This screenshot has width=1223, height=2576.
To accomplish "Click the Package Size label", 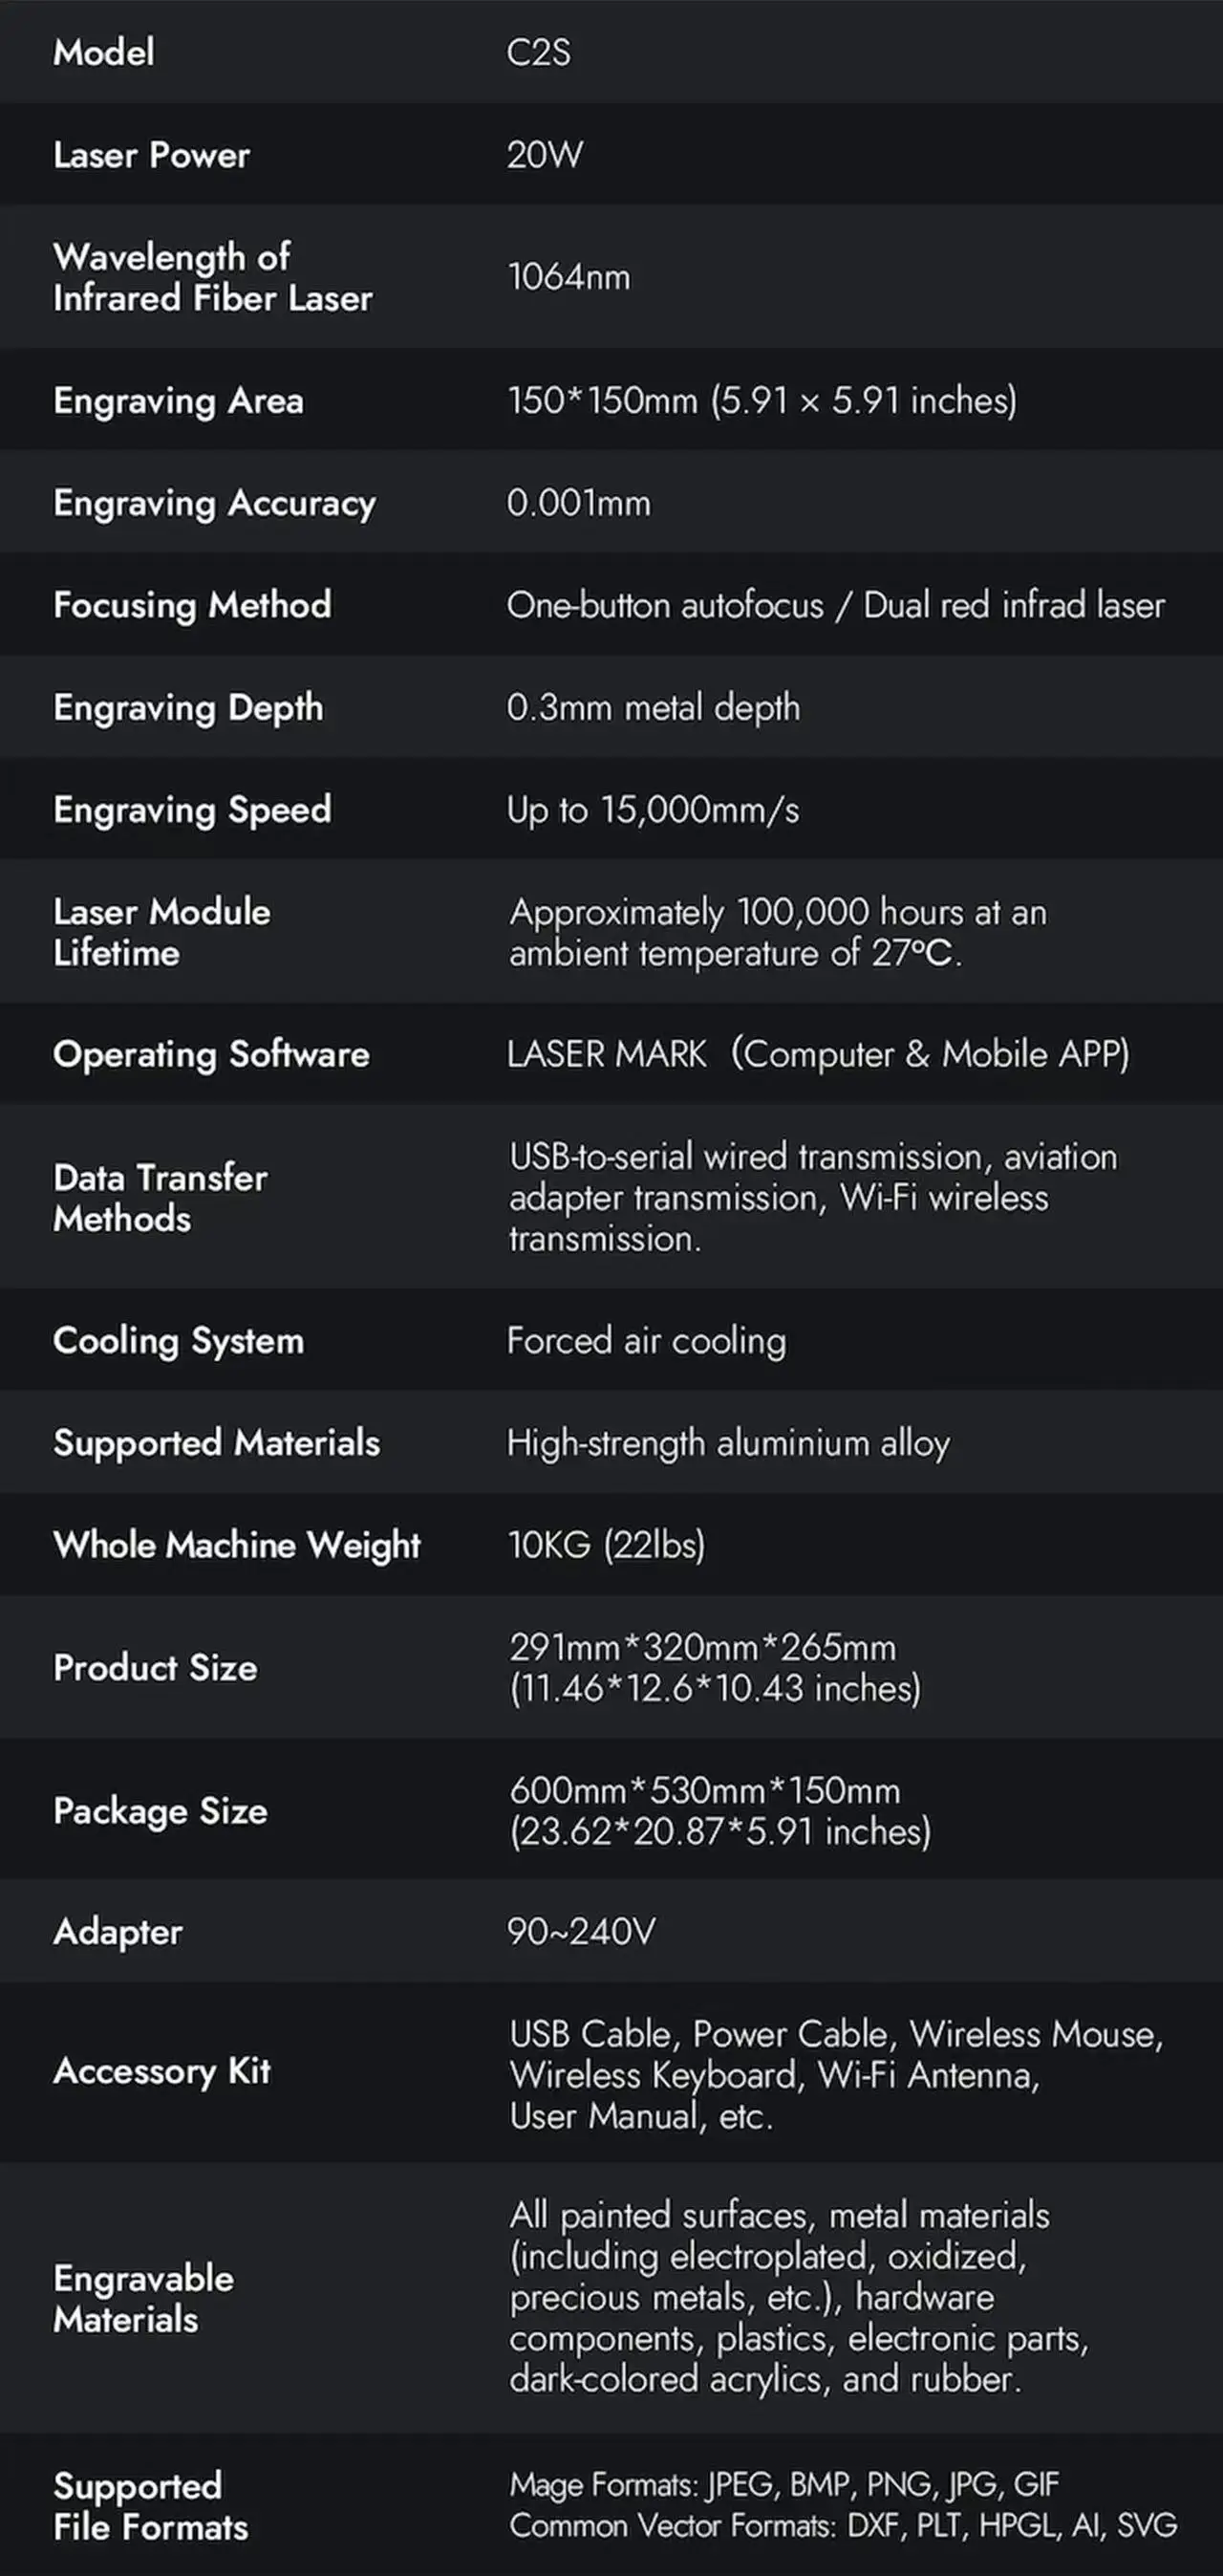I will [x=160, y=1810].
